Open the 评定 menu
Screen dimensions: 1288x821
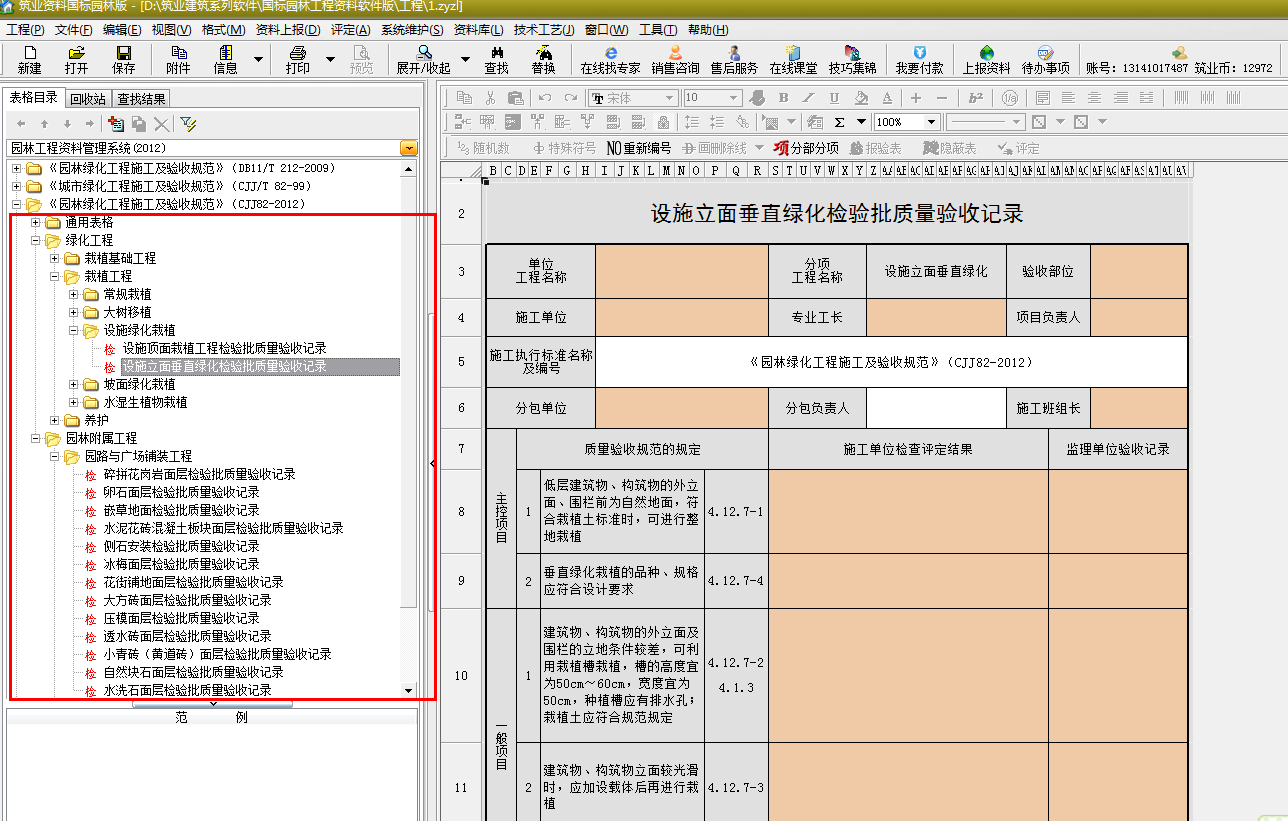(x=349, y=30)
